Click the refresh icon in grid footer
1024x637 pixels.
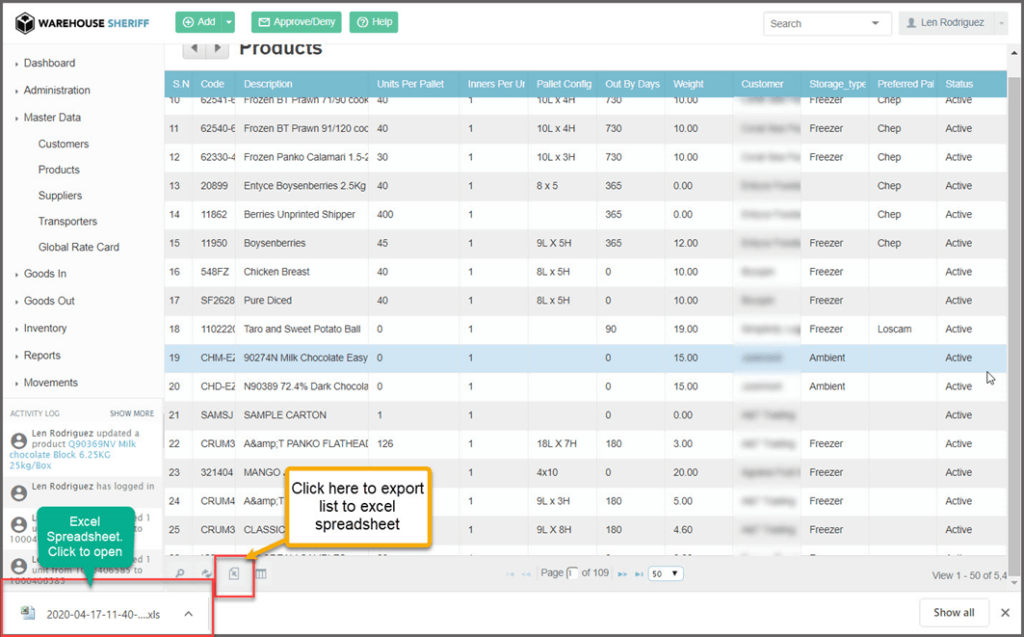click(x=205, y=574)
